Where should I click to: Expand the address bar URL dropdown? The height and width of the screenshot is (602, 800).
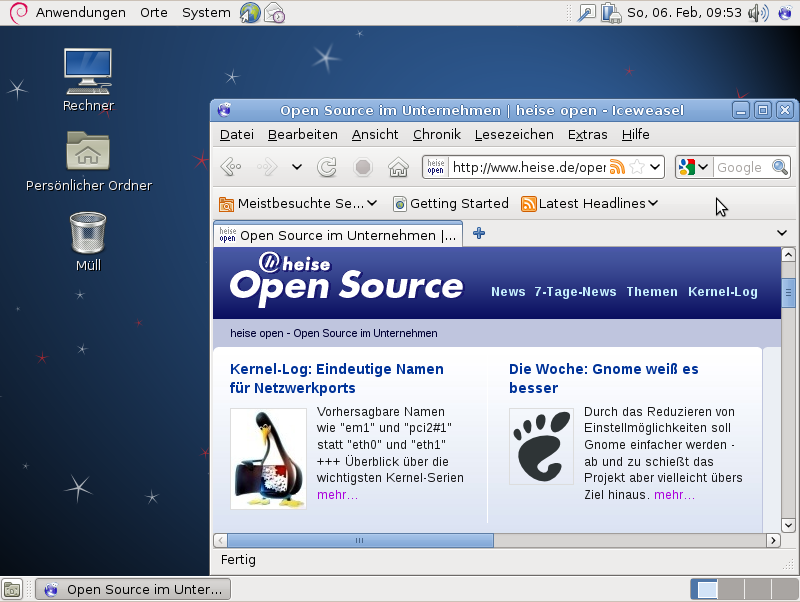(x=655, y=167)
